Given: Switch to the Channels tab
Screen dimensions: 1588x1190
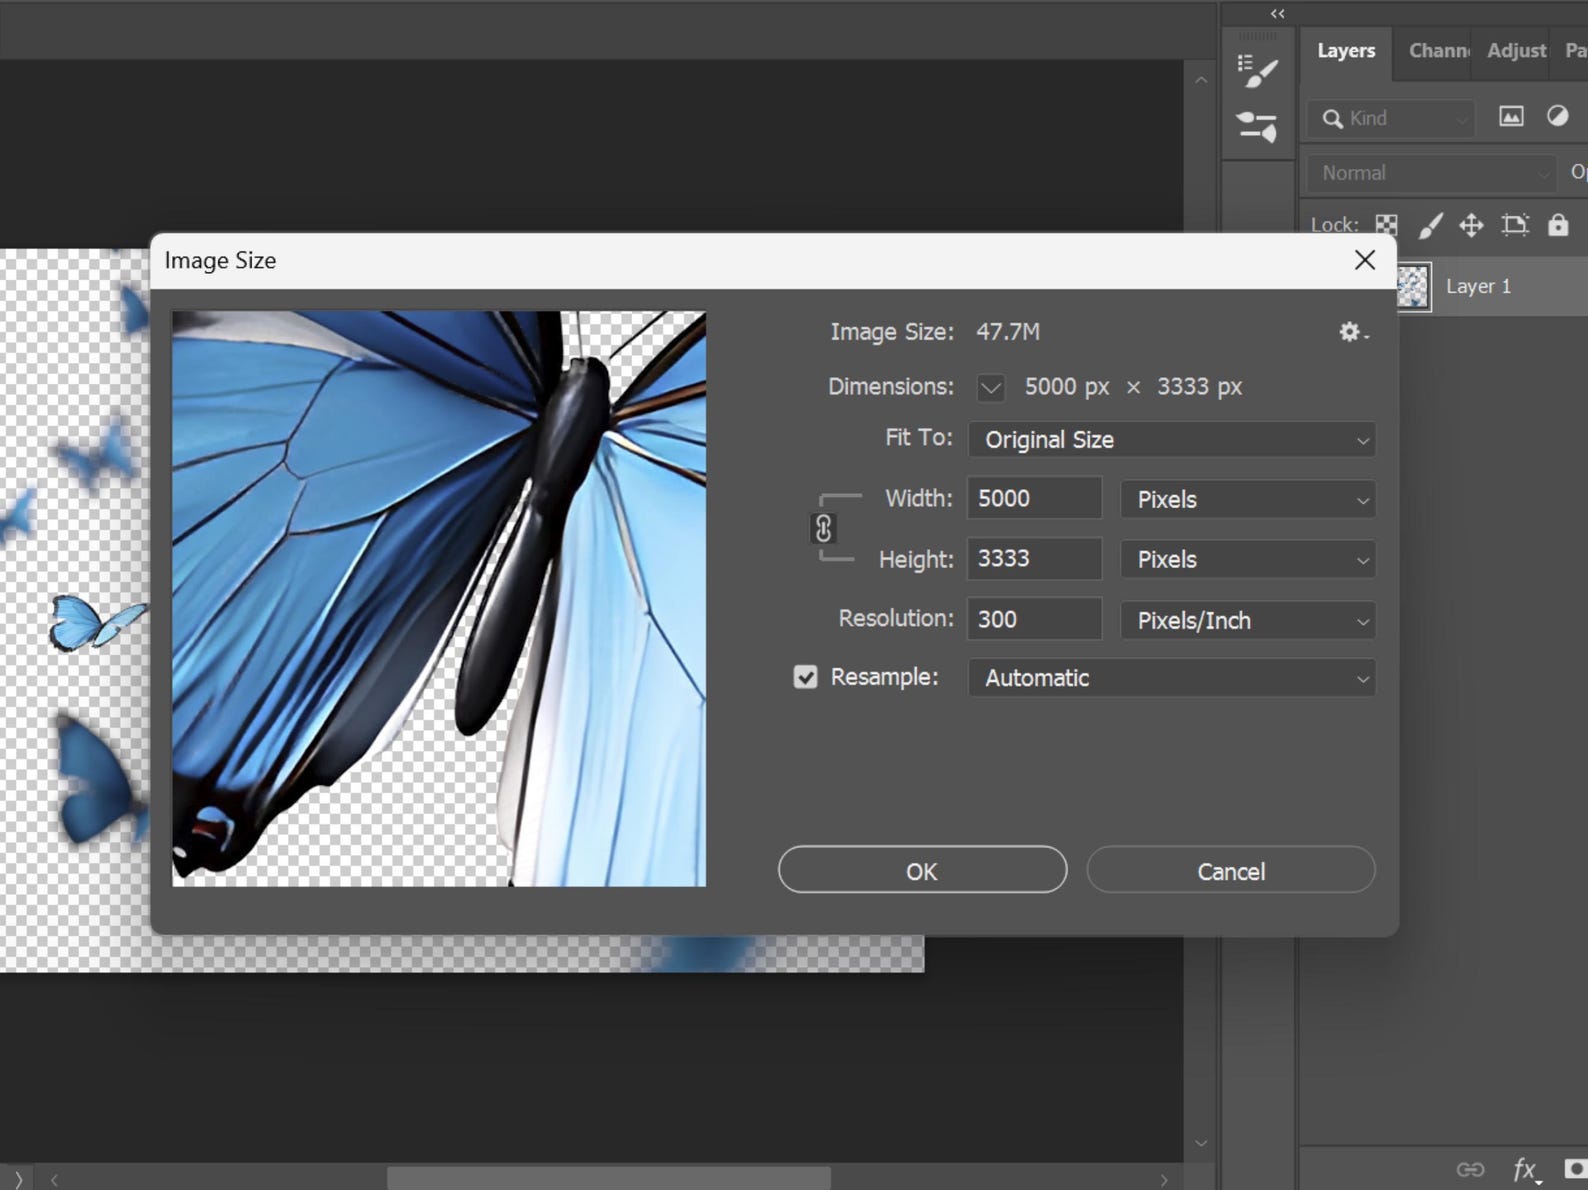Looking at the screenshot, I should (x=1439, y=51).
